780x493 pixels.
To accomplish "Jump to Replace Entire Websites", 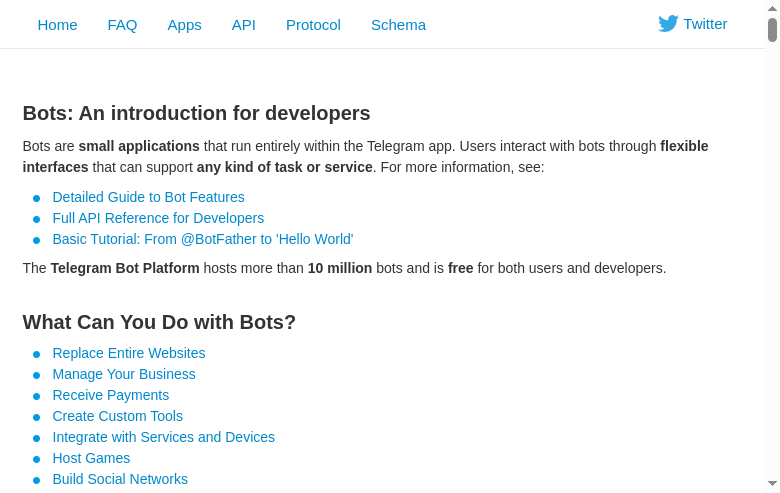I will [129, 353].
